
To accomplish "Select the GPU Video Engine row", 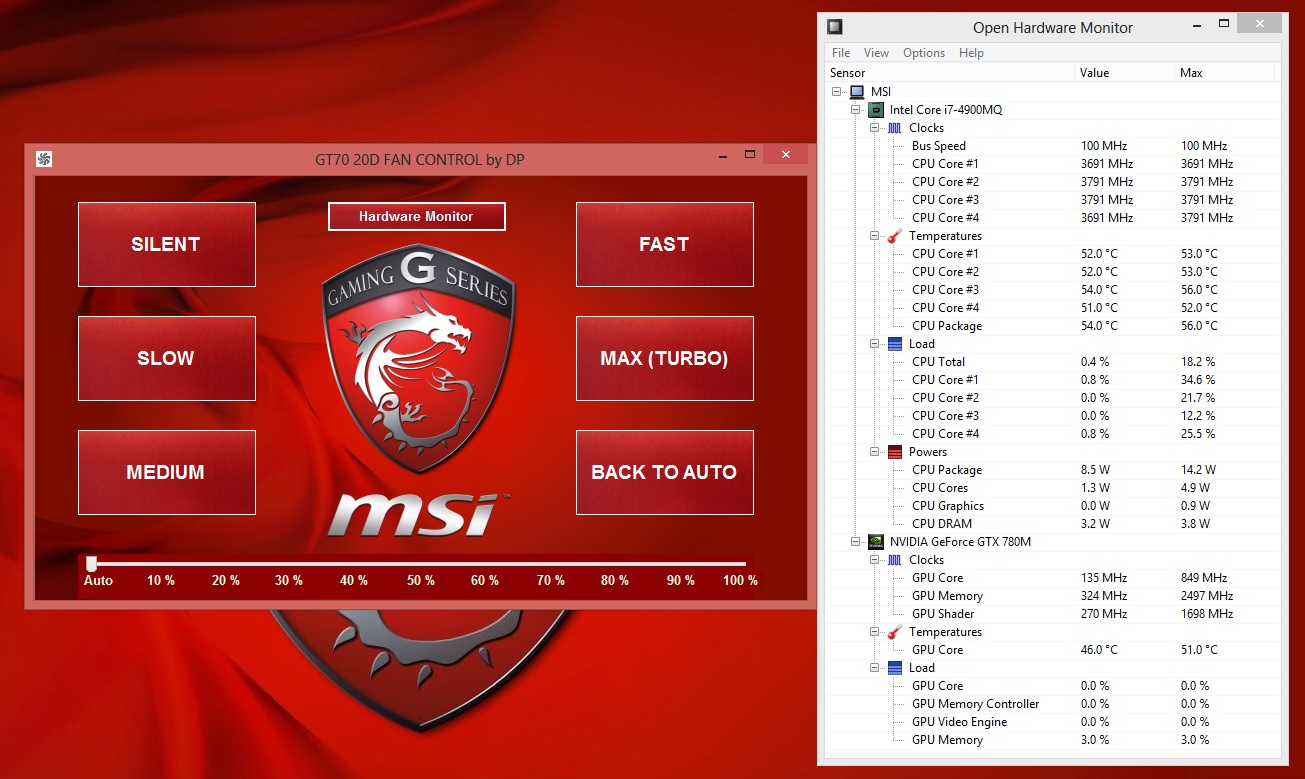I will pos(1053,722).
